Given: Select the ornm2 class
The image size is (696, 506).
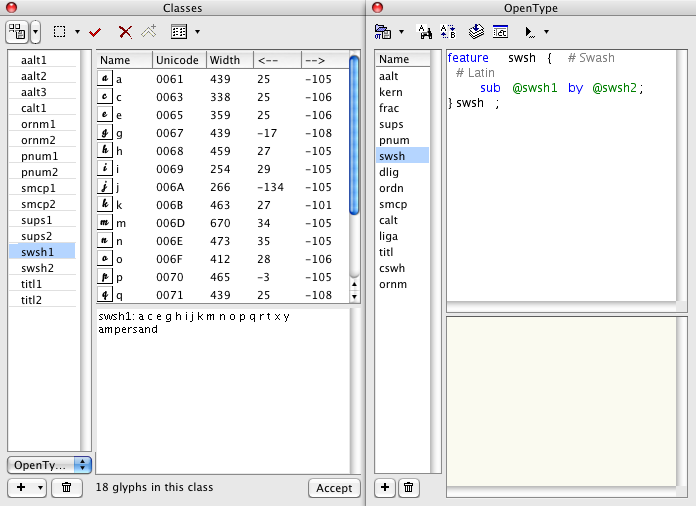Looking at the screenshot, I should [42, 140].
